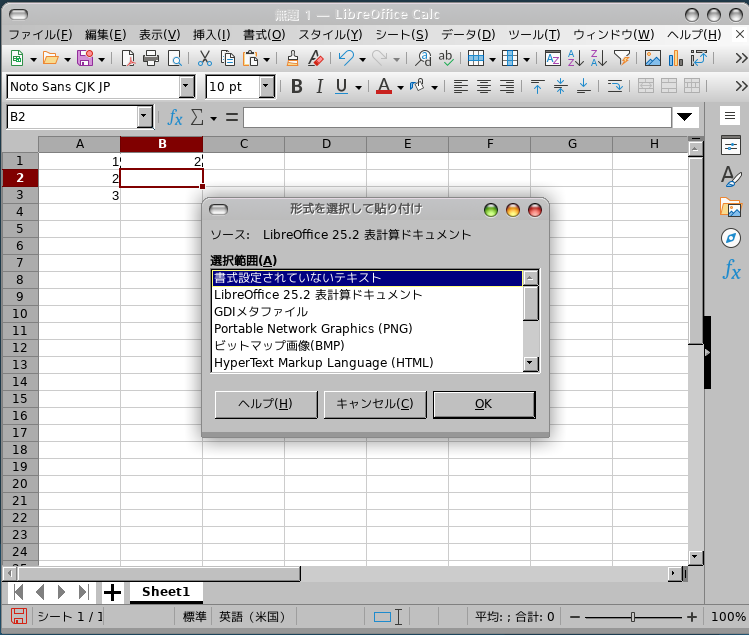Open the Function Wizard fx icon
Viewport: 749px width, 635px height.
[175, 117]
